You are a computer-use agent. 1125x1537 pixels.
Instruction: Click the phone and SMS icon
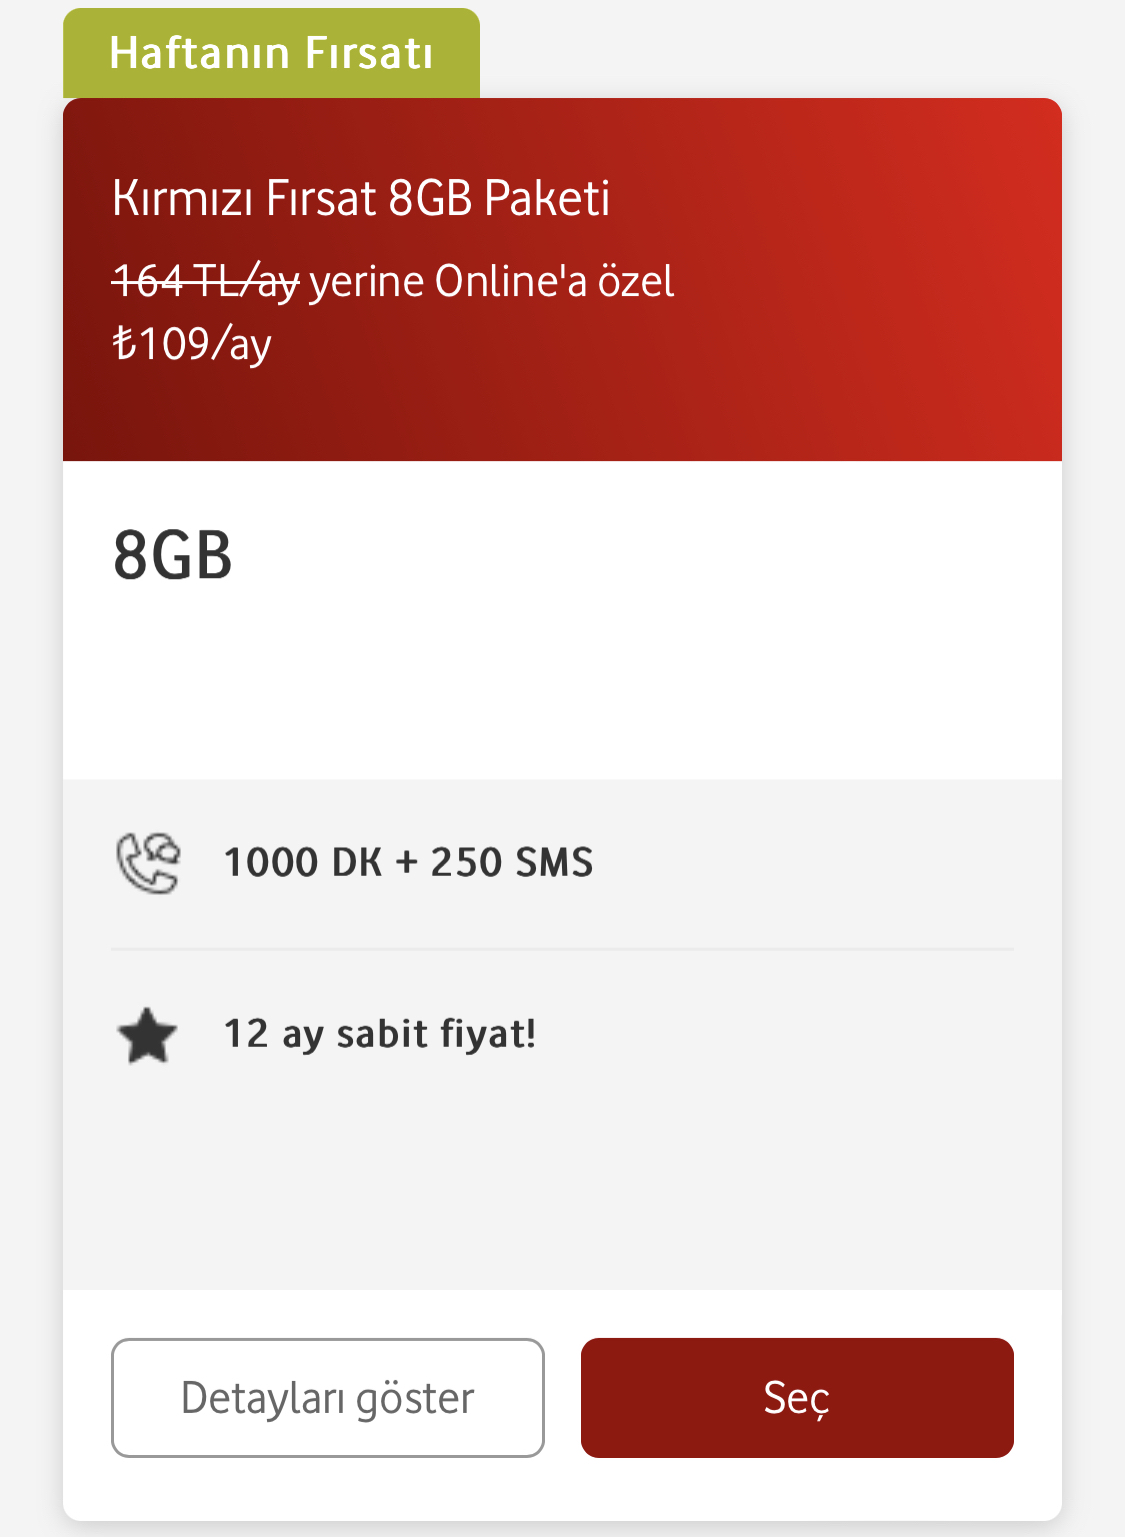point(148,862)
